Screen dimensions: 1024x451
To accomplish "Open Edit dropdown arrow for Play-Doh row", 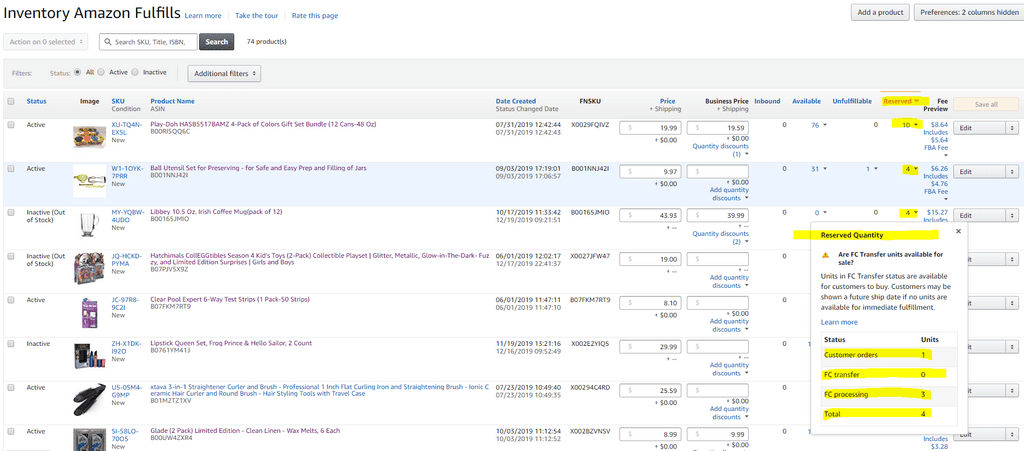I will 1012,128.
